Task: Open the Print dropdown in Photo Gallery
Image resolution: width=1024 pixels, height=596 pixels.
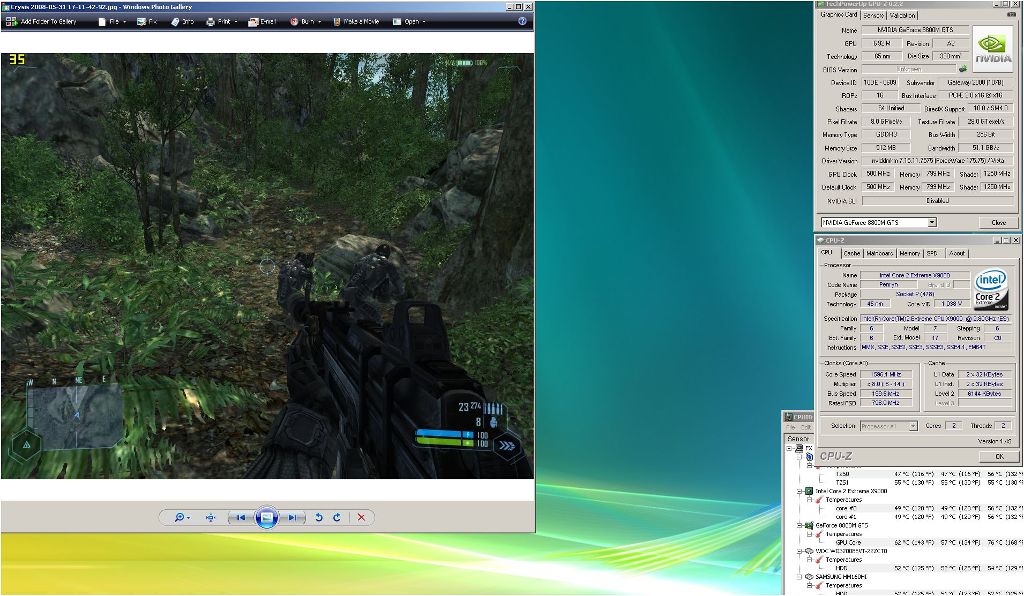Action: [221, 22]
